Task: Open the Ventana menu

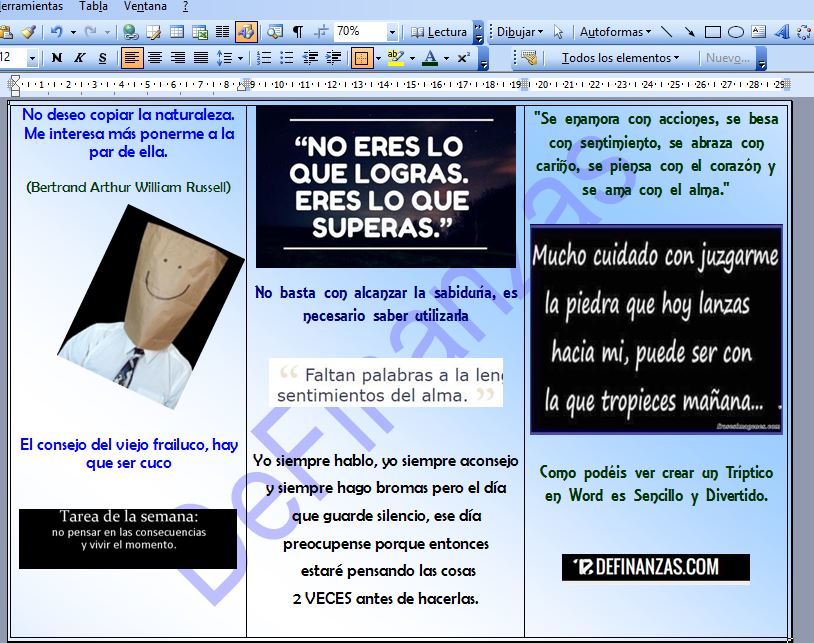Action: [x=145, y=7]
